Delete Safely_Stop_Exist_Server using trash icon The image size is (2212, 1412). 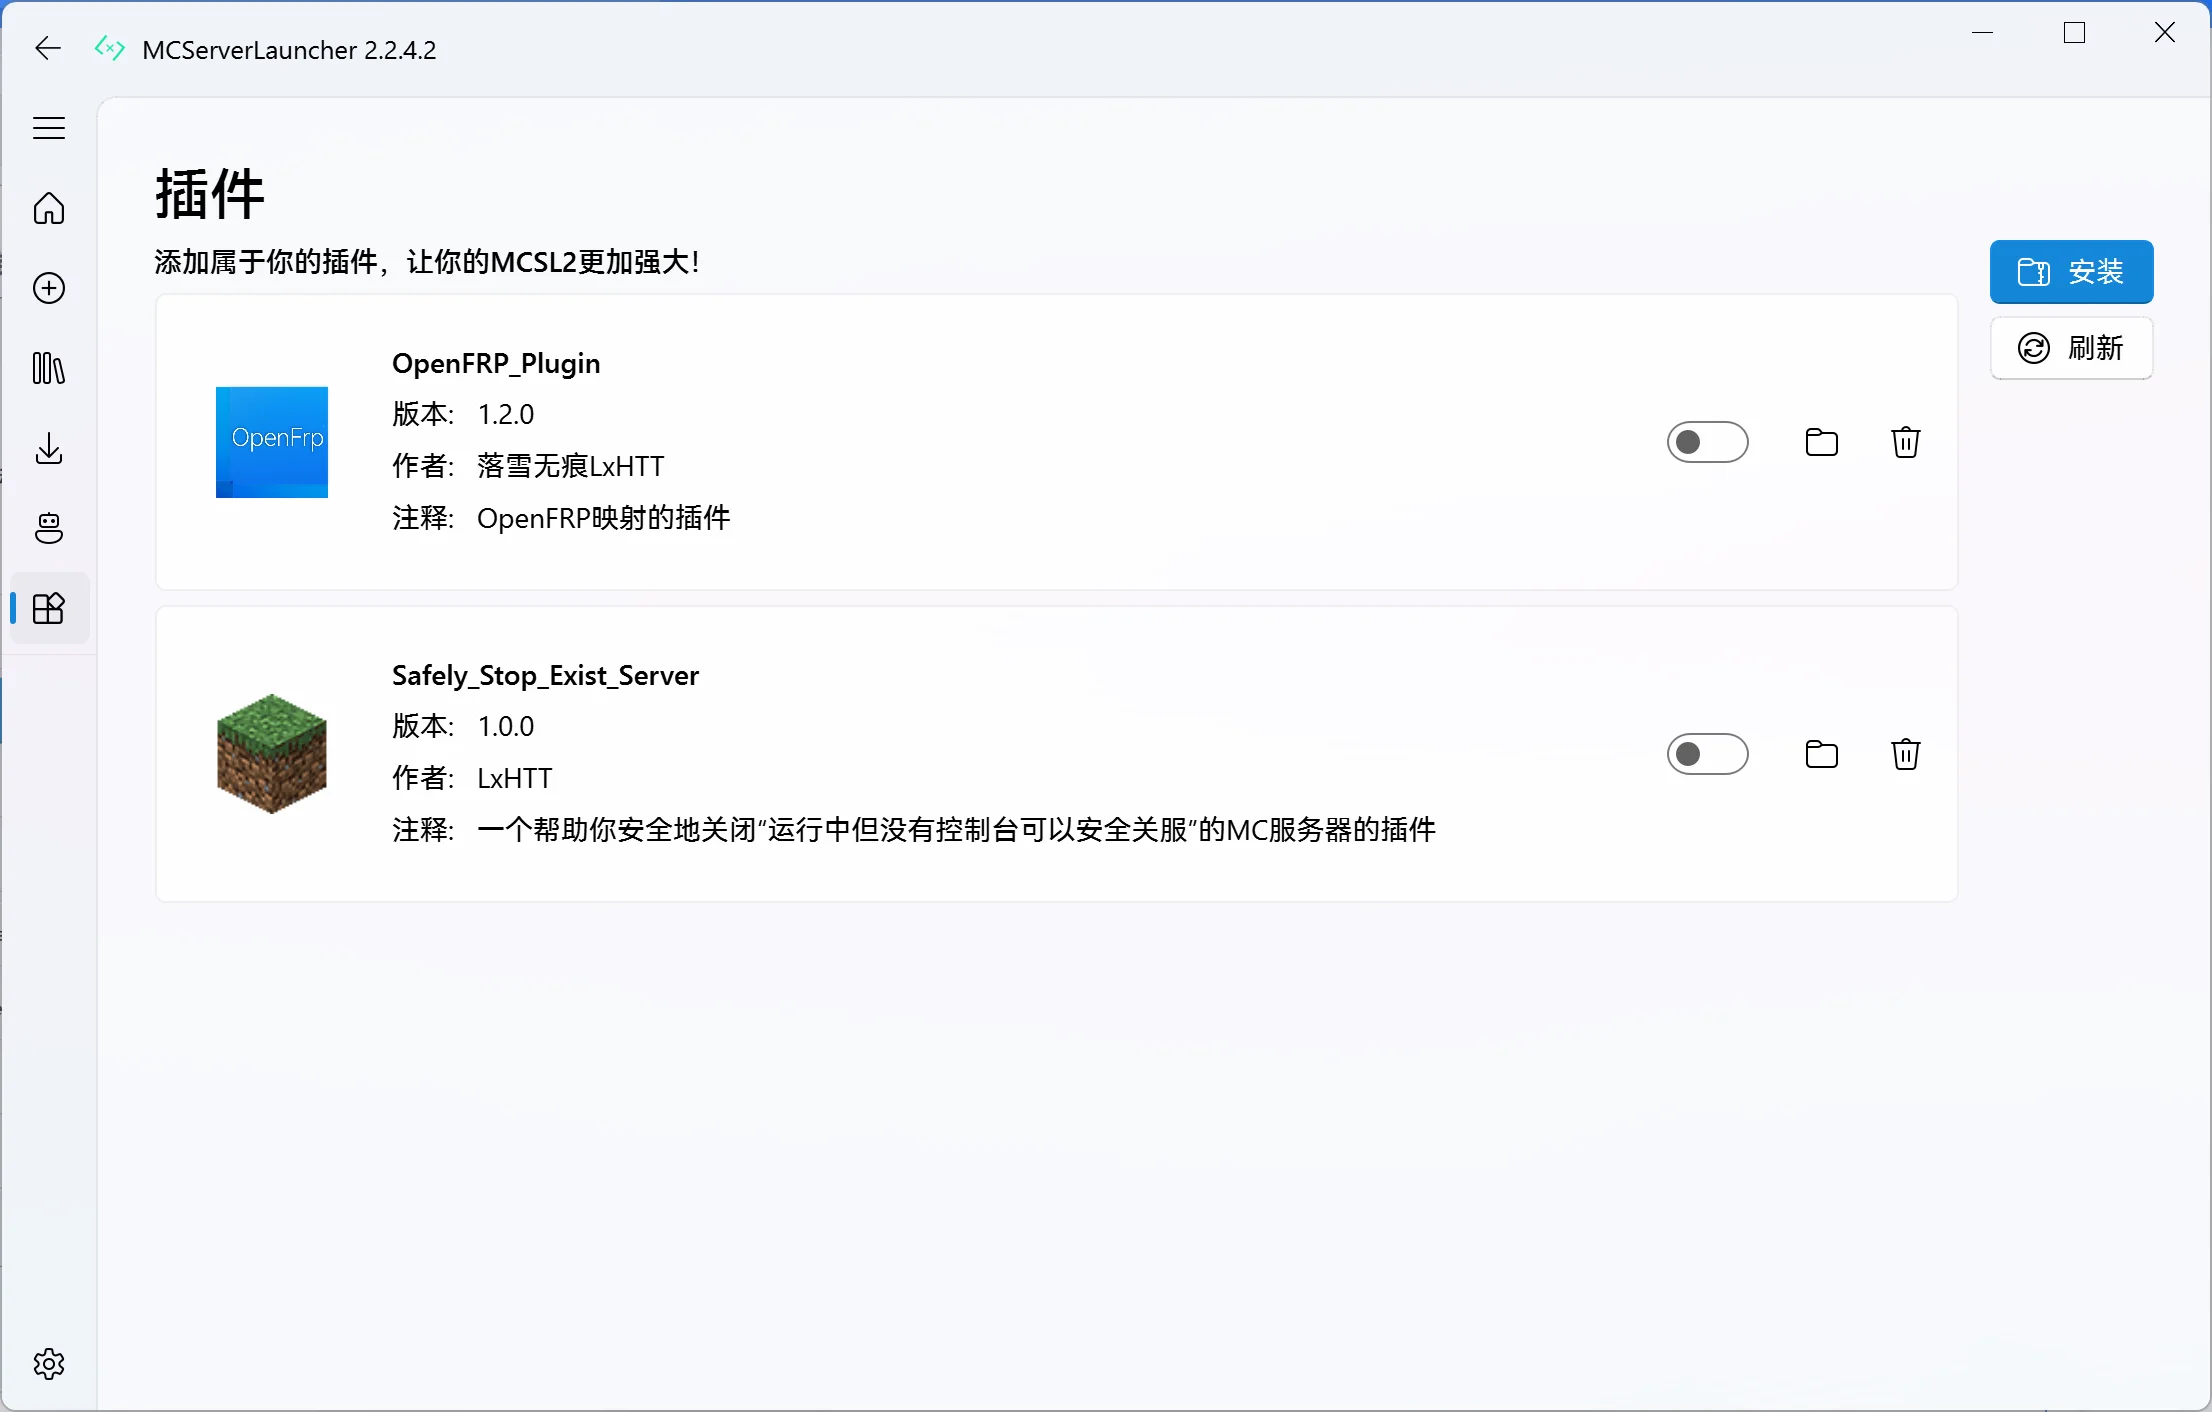[1905, 753]
